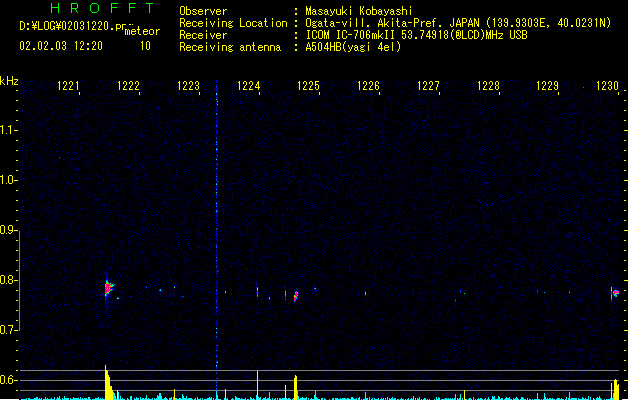This screenshot has height=400, width=629.
Task: Click the Receiver label
Action: (203, 35)
